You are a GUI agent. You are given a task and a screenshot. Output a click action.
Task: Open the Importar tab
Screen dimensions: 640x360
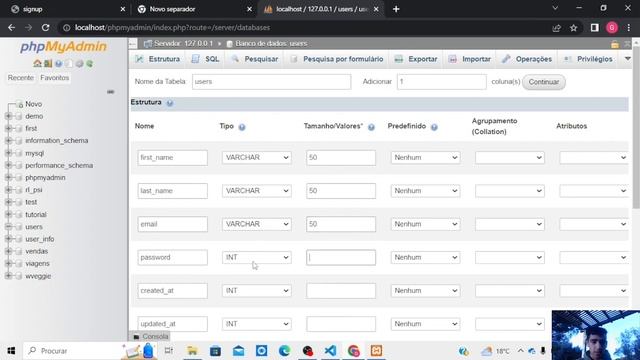click(470, 59)
